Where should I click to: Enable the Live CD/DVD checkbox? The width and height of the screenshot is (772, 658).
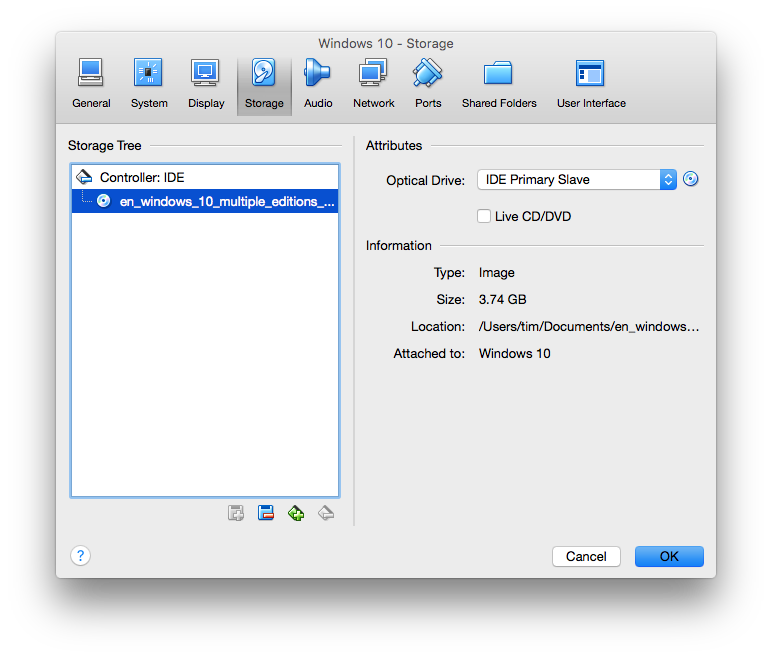pyautogui.click(x=484, y=216)
